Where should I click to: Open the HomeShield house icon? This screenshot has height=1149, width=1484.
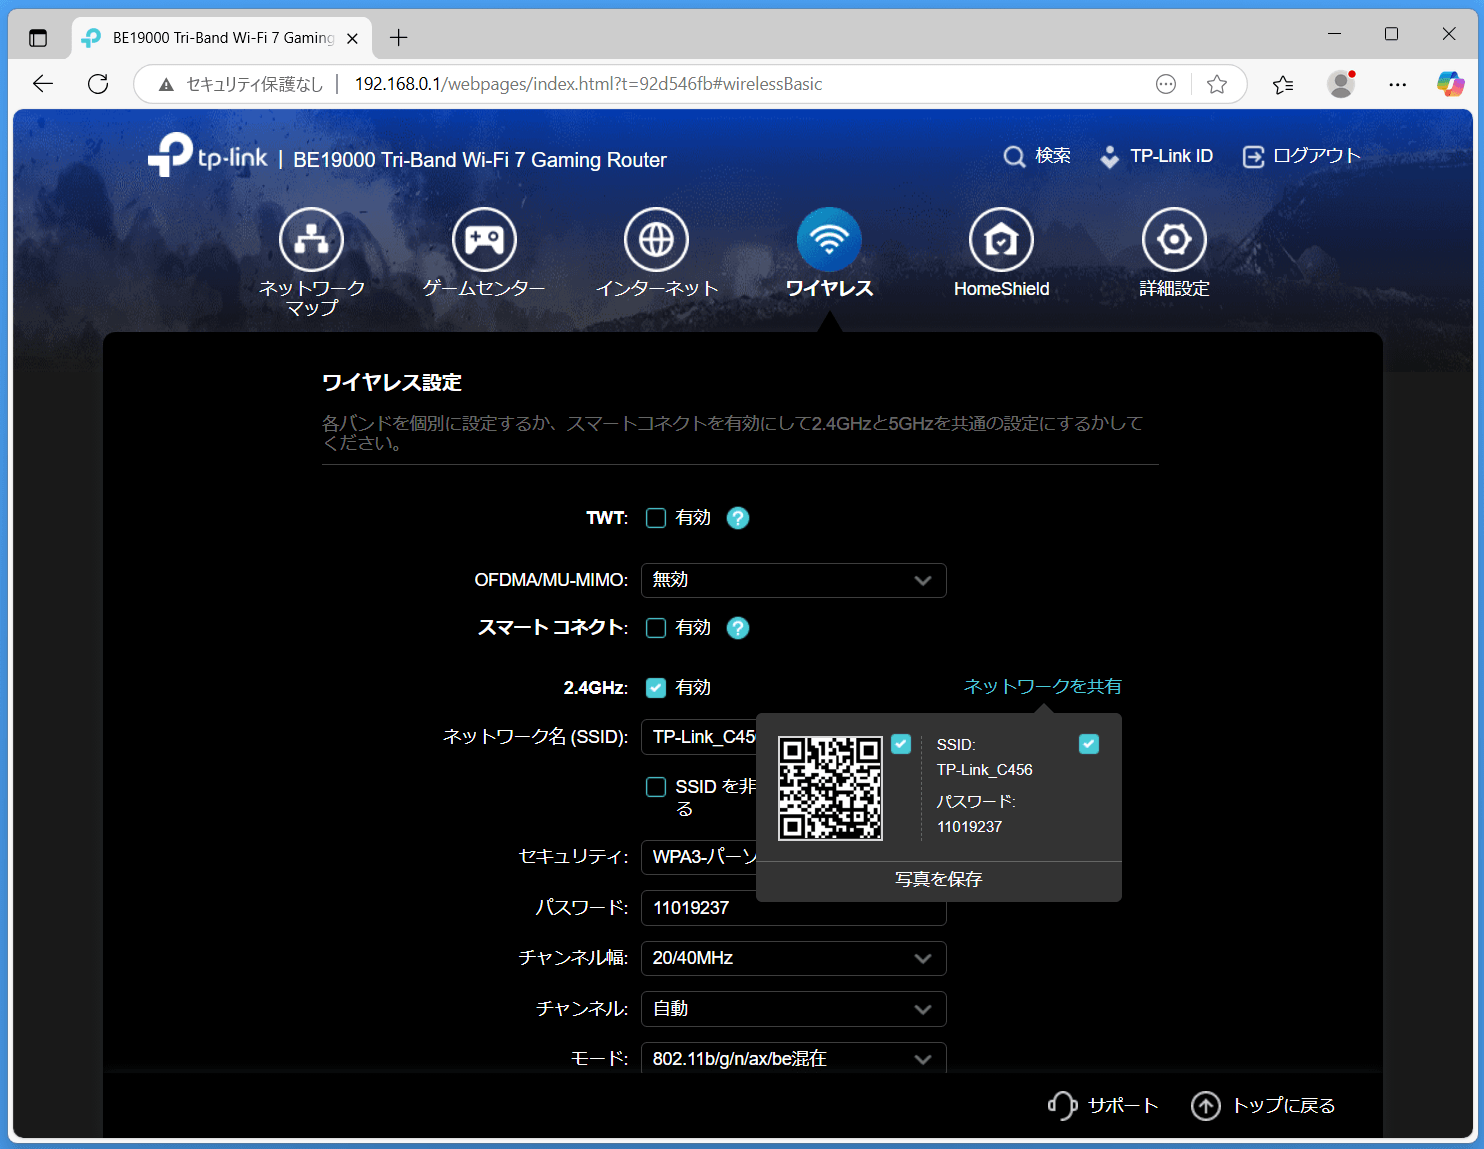(1001, 239)
